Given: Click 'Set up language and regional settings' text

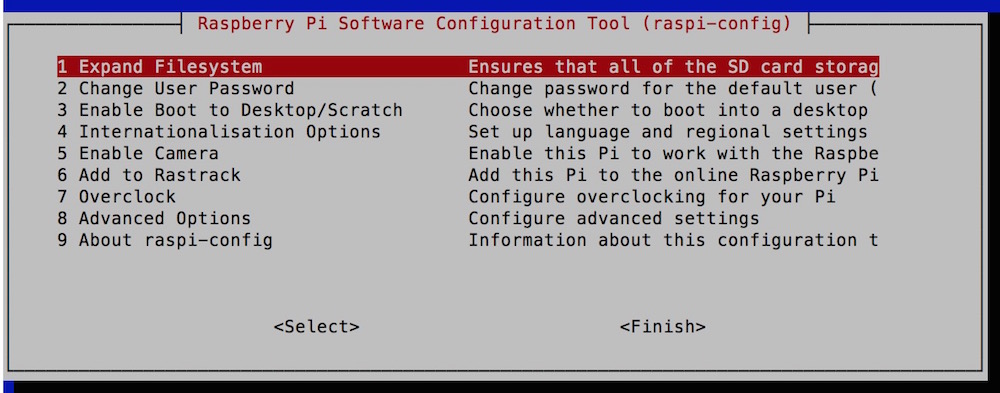Looking at the screenshot, I should (668, 132).
